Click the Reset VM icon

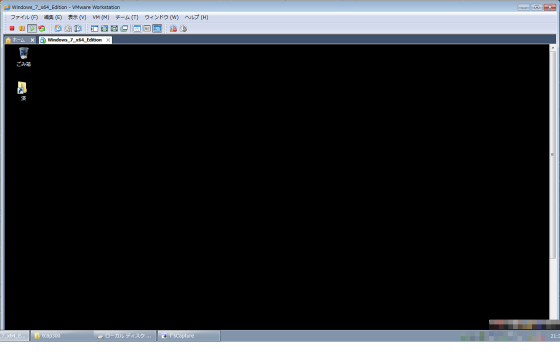click(42, 29)
